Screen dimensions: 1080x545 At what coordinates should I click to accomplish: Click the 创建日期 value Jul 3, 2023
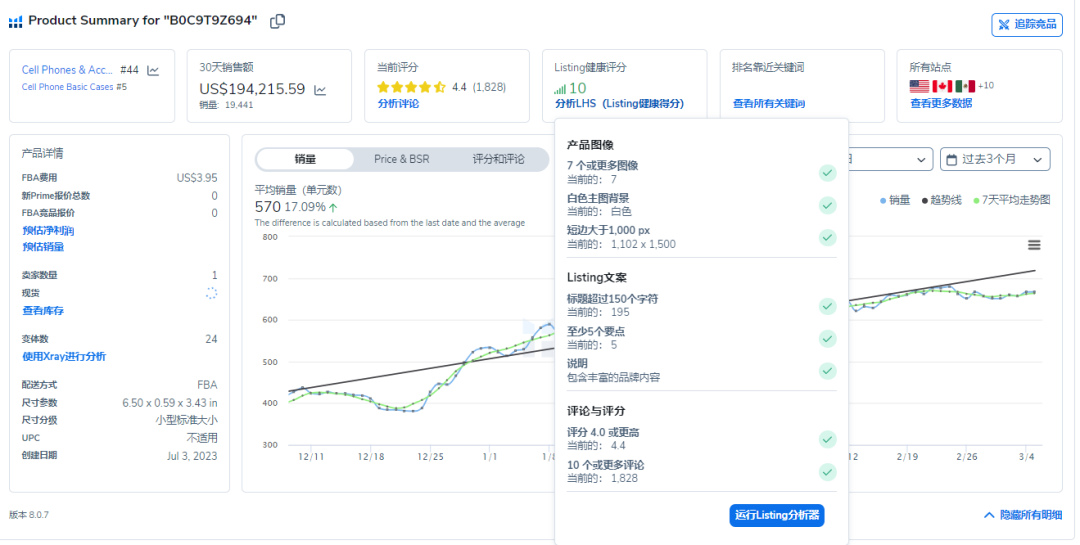[192, 456]
